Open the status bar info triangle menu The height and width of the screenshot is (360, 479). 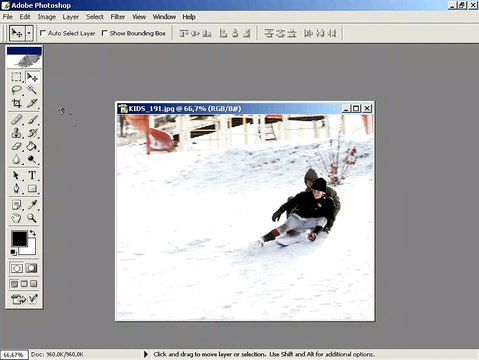146,354
